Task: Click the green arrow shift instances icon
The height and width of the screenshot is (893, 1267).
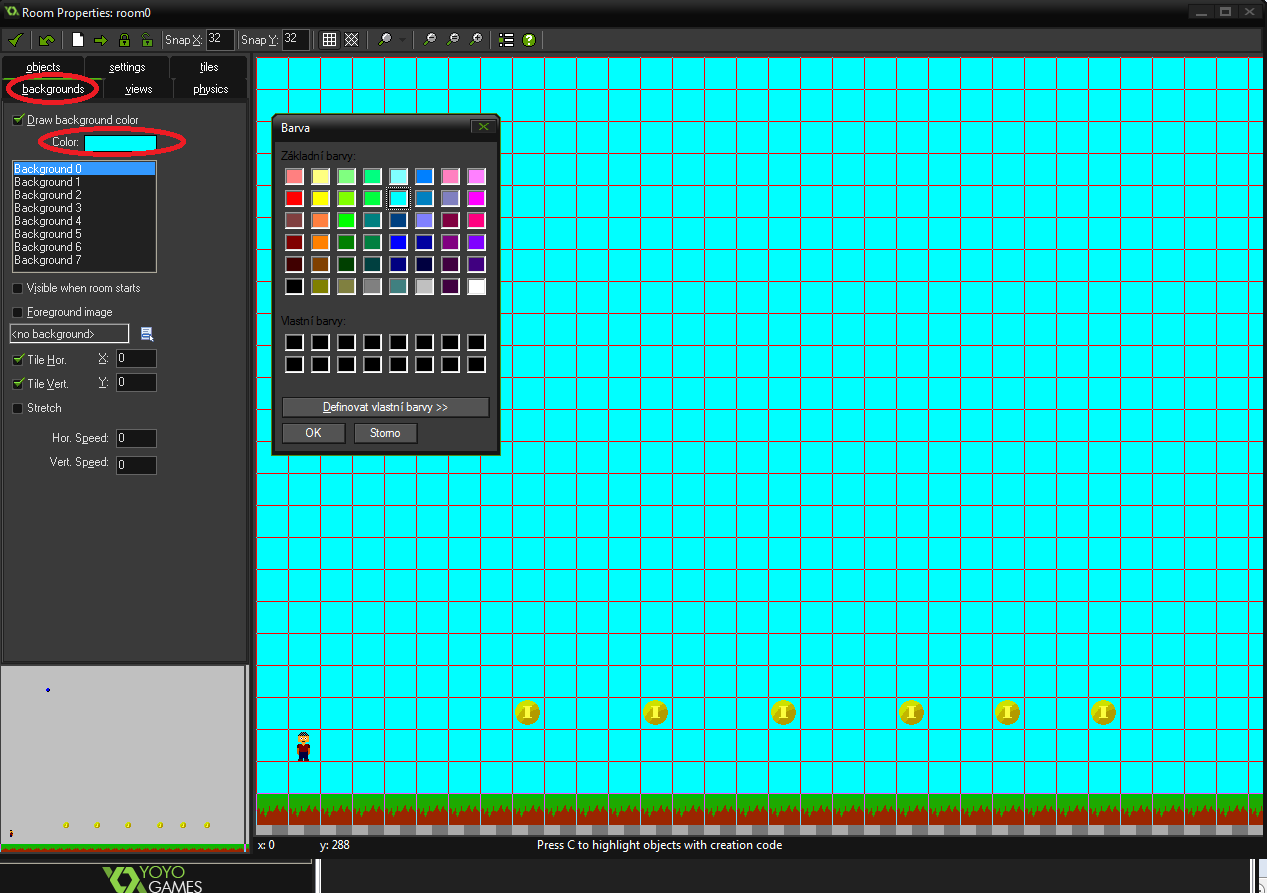Action: click(101, 40)
